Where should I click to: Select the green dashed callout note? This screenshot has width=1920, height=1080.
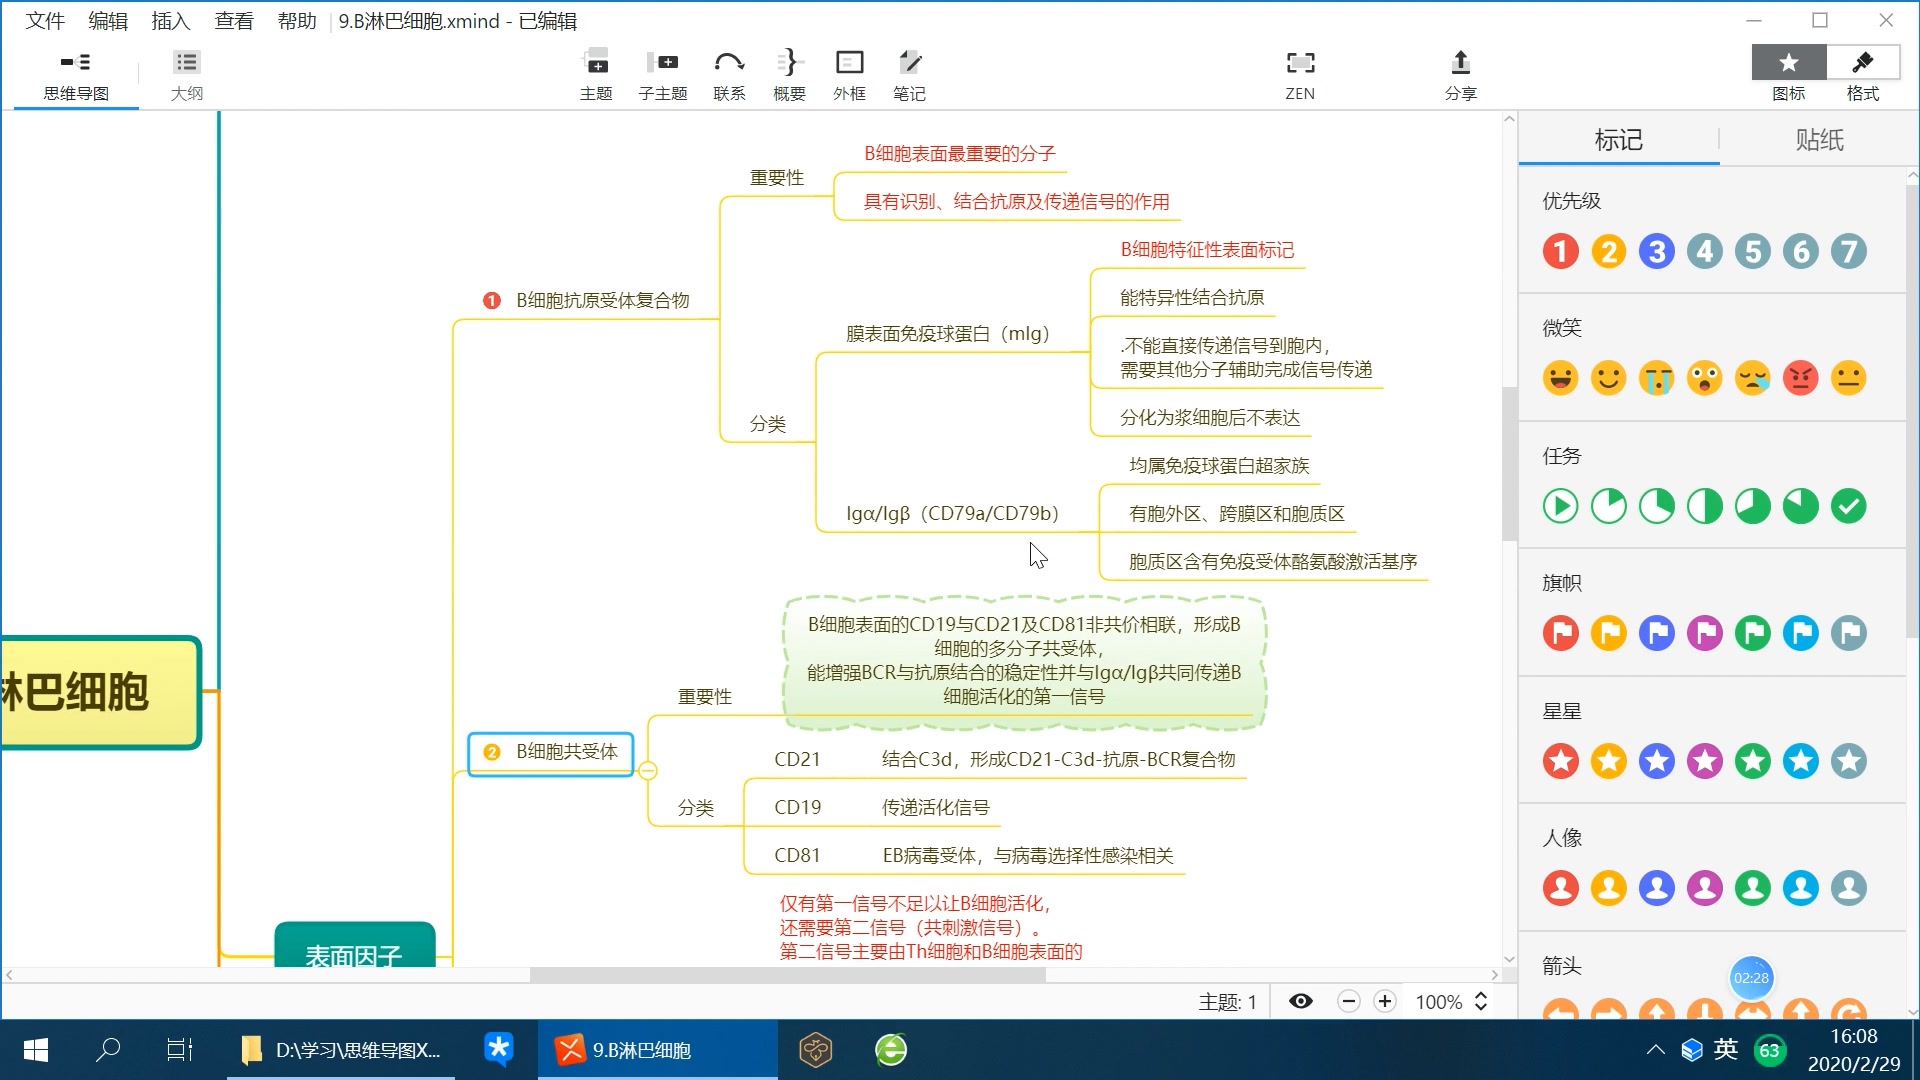(1024, 661)
